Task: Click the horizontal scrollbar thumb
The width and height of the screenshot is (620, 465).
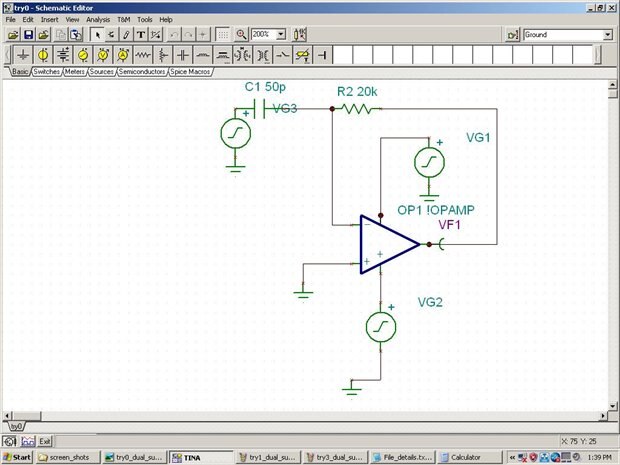Action: coord(26,416)
